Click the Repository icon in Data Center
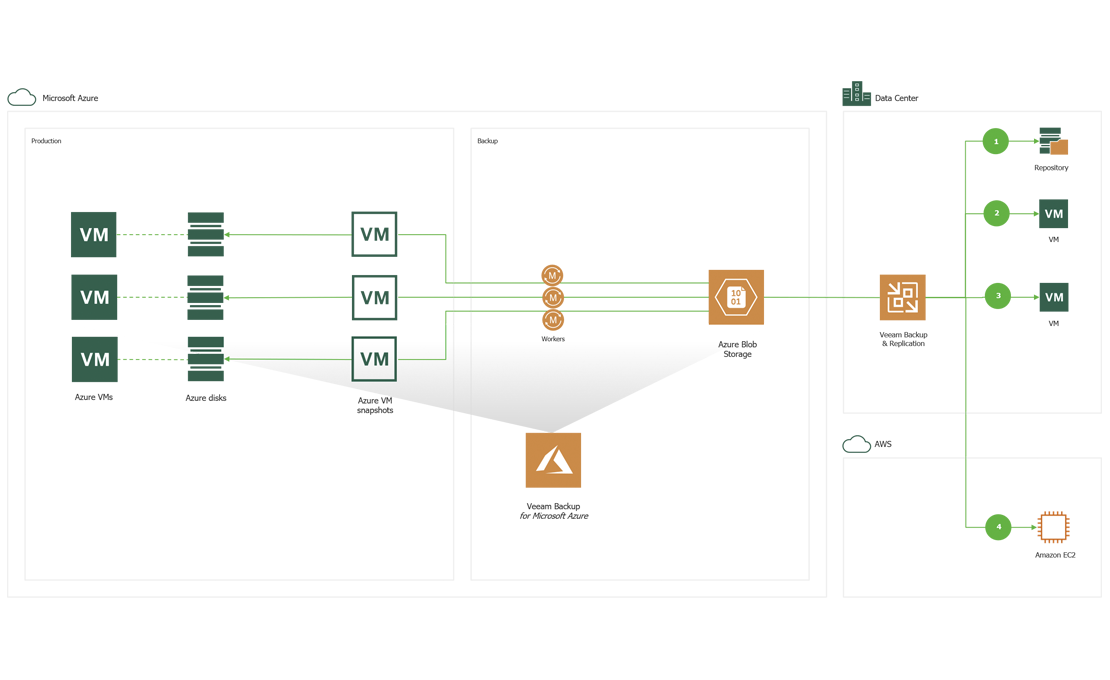Viewport: 1110px width, 680px height. [x=1053, y=141]
